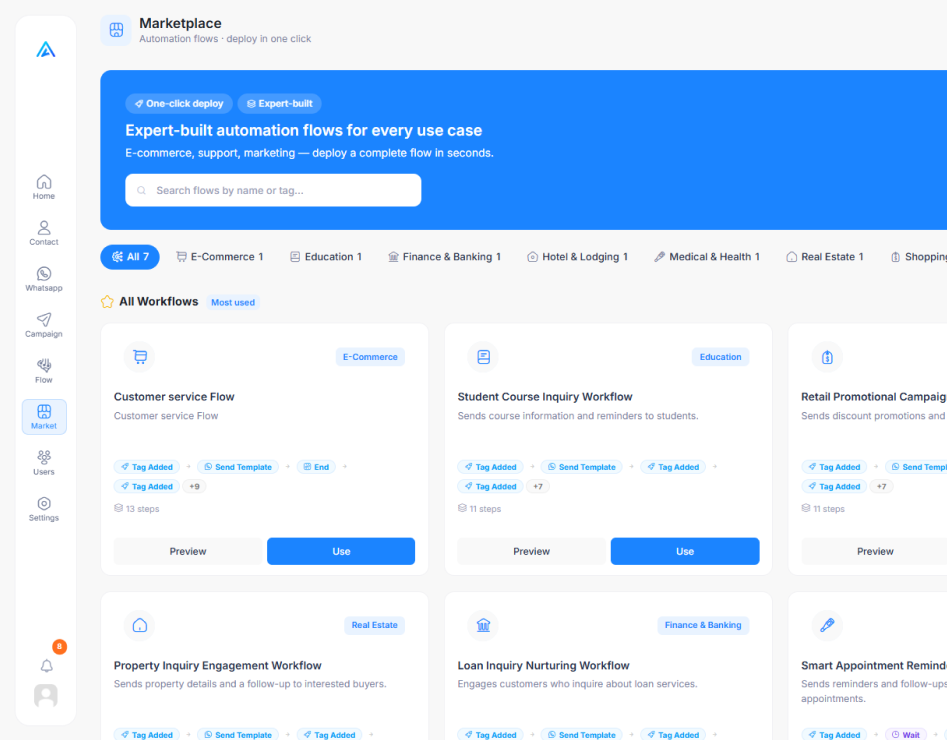
Task: Preview the Customer service Flow
Action: 188,551
